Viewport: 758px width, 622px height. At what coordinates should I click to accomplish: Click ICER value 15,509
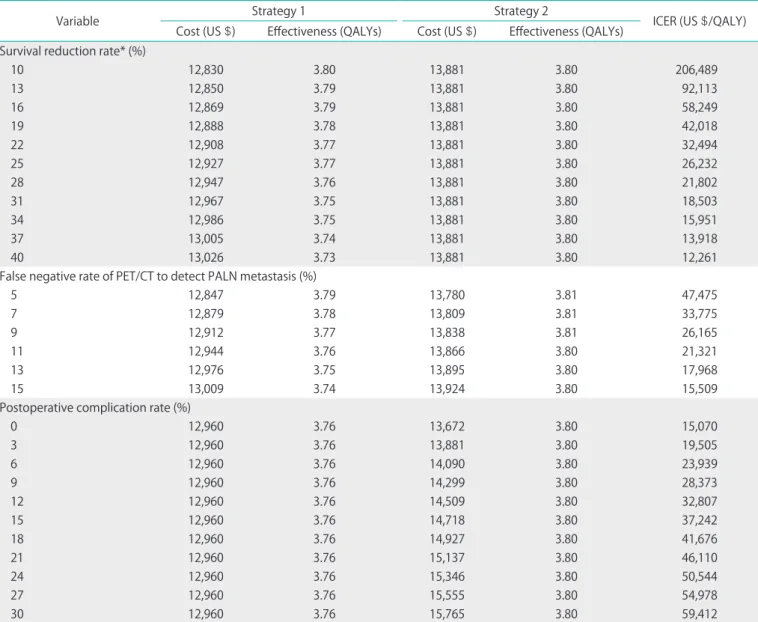[700, 389]
